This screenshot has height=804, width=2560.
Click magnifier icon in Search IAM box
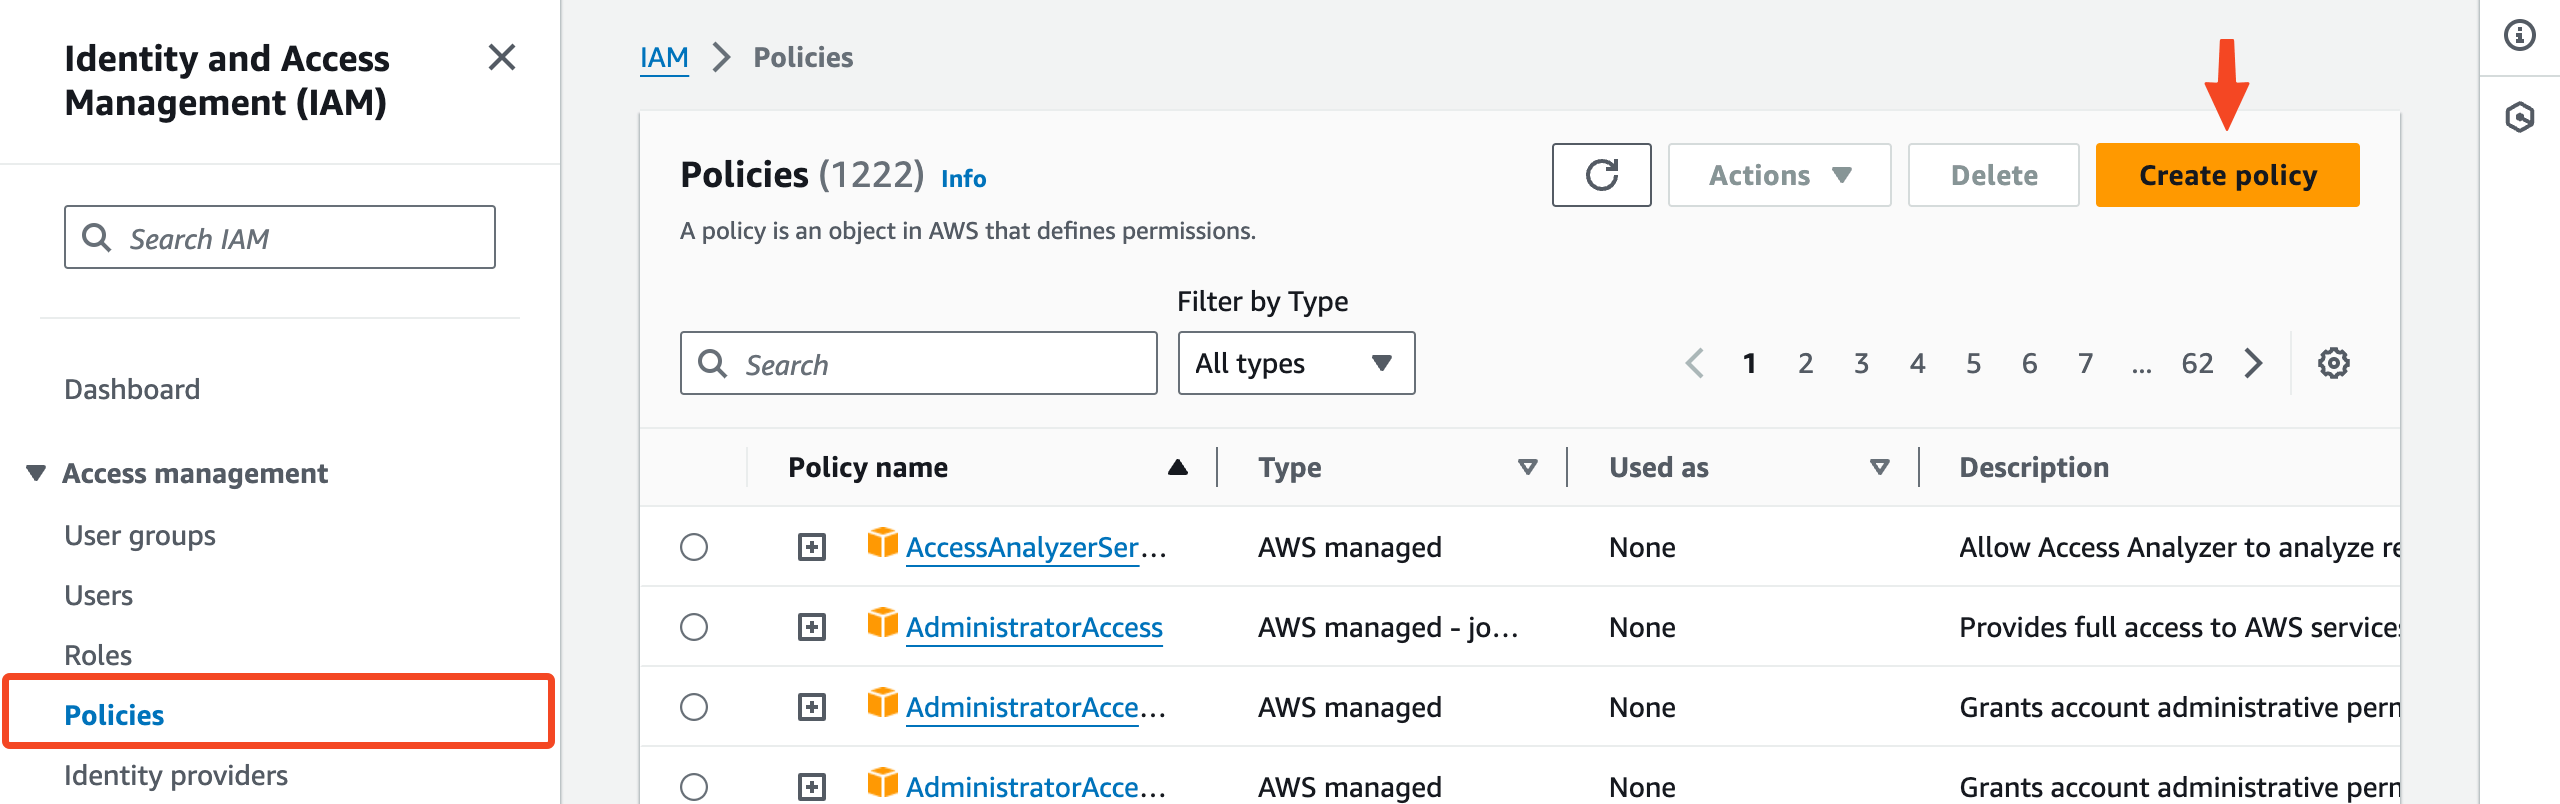pos(96,238)
